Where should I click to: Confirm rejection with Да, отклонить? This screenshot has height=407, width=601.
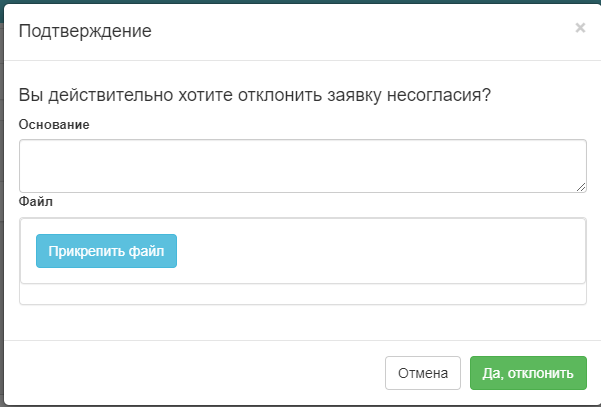pos(528,373)
